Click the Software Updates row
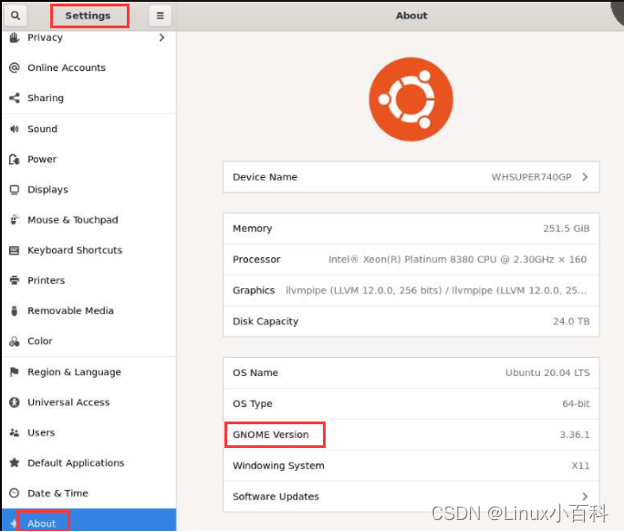The image size is (624, 532). click(x=411, y=496)
